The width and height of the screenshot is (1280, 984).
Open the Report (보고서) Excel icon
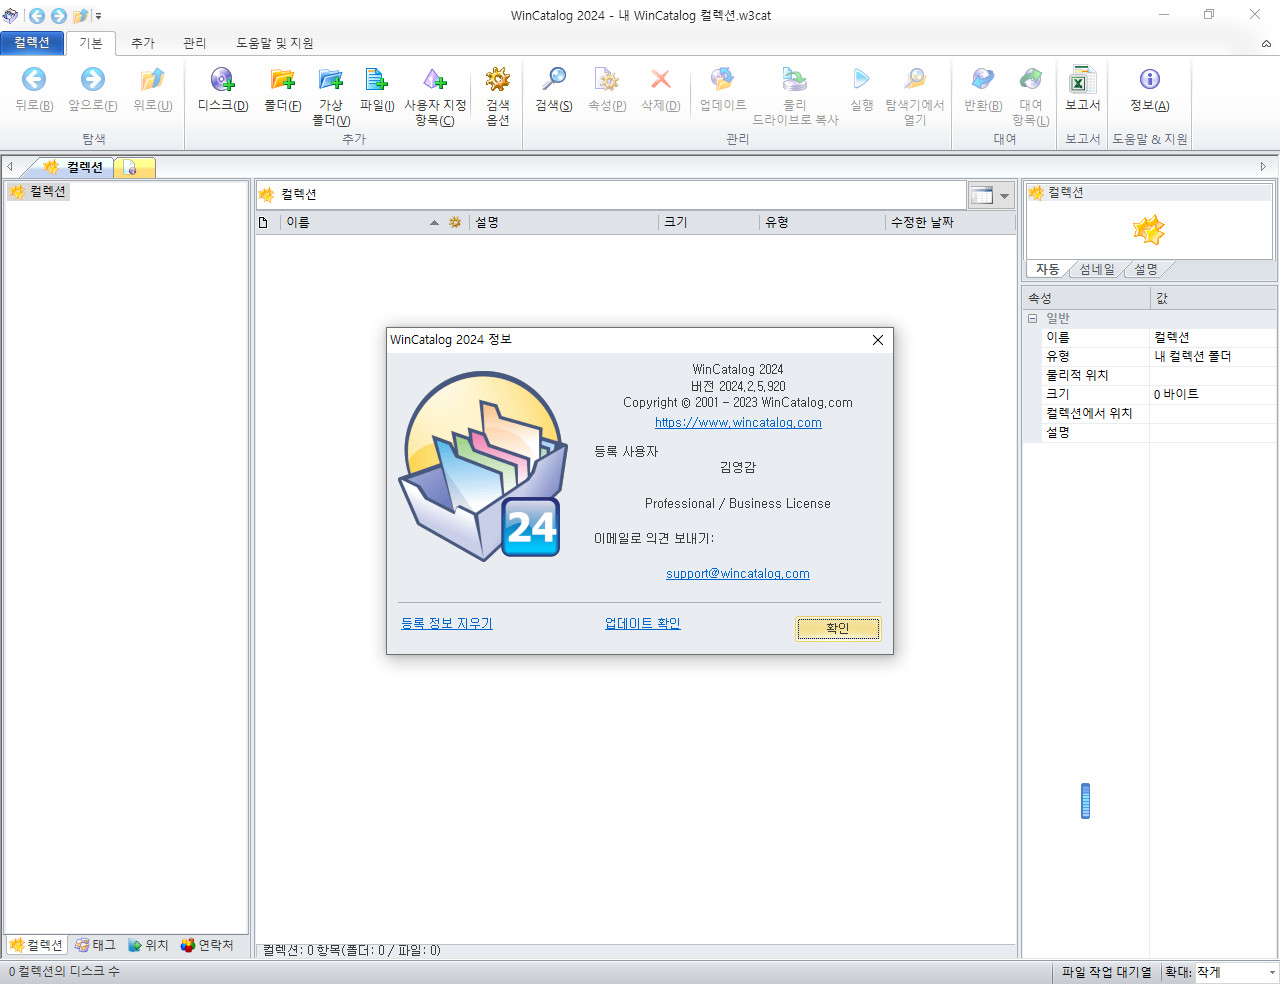click(1082, 79)
